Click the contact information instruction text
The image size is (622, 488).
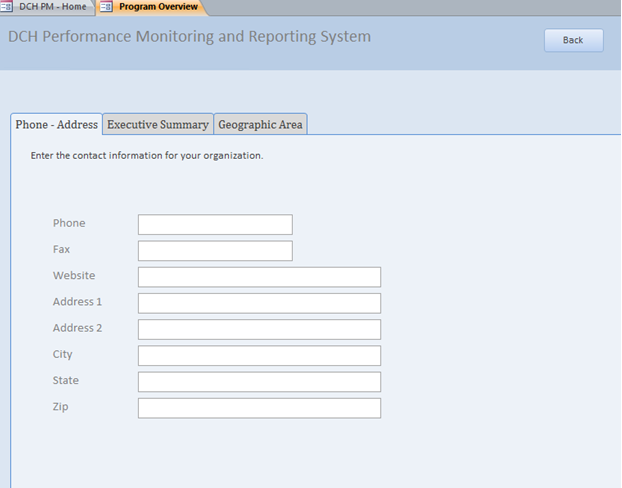point(147,156)
